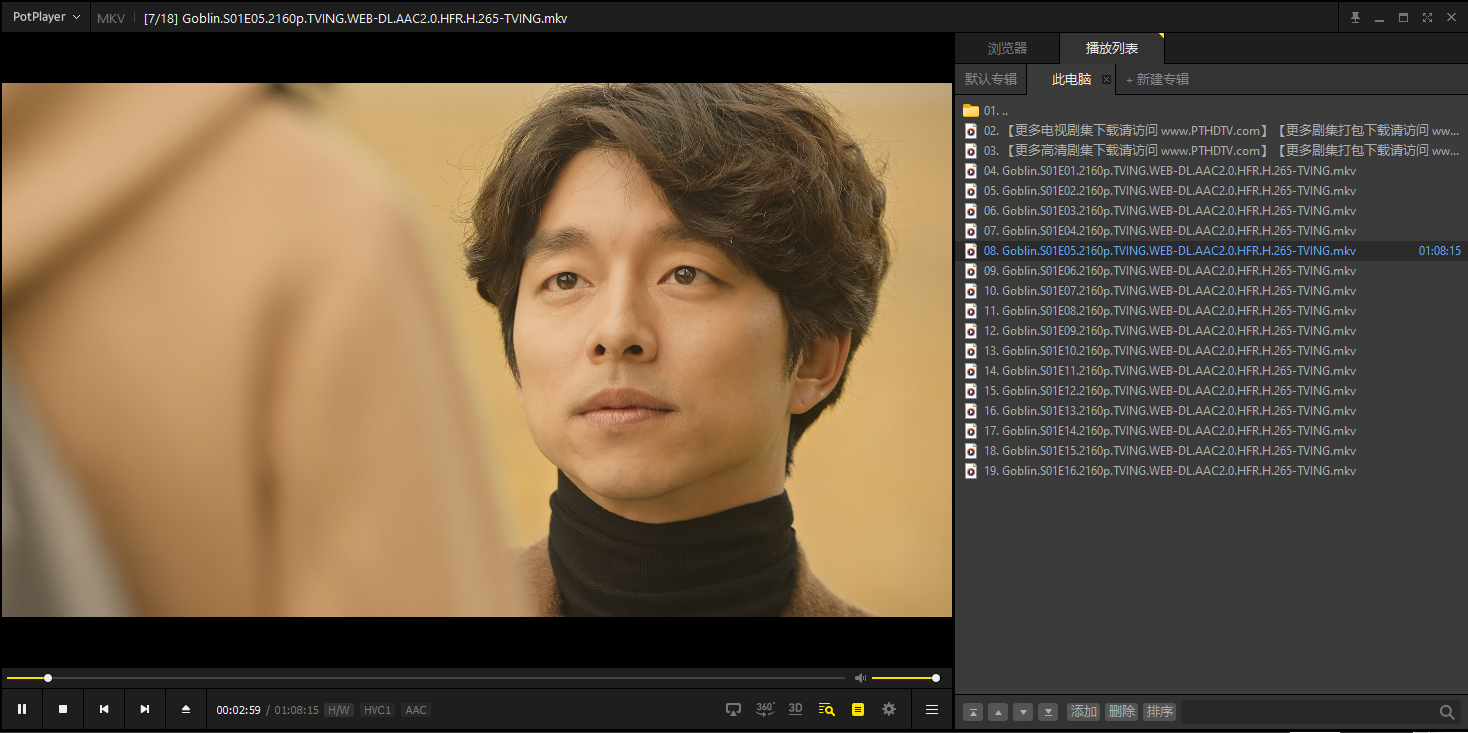The width and height of the screenshot is (1468, 733).
Task: Move selected playlist item up
Action: [x=998, y=712]
